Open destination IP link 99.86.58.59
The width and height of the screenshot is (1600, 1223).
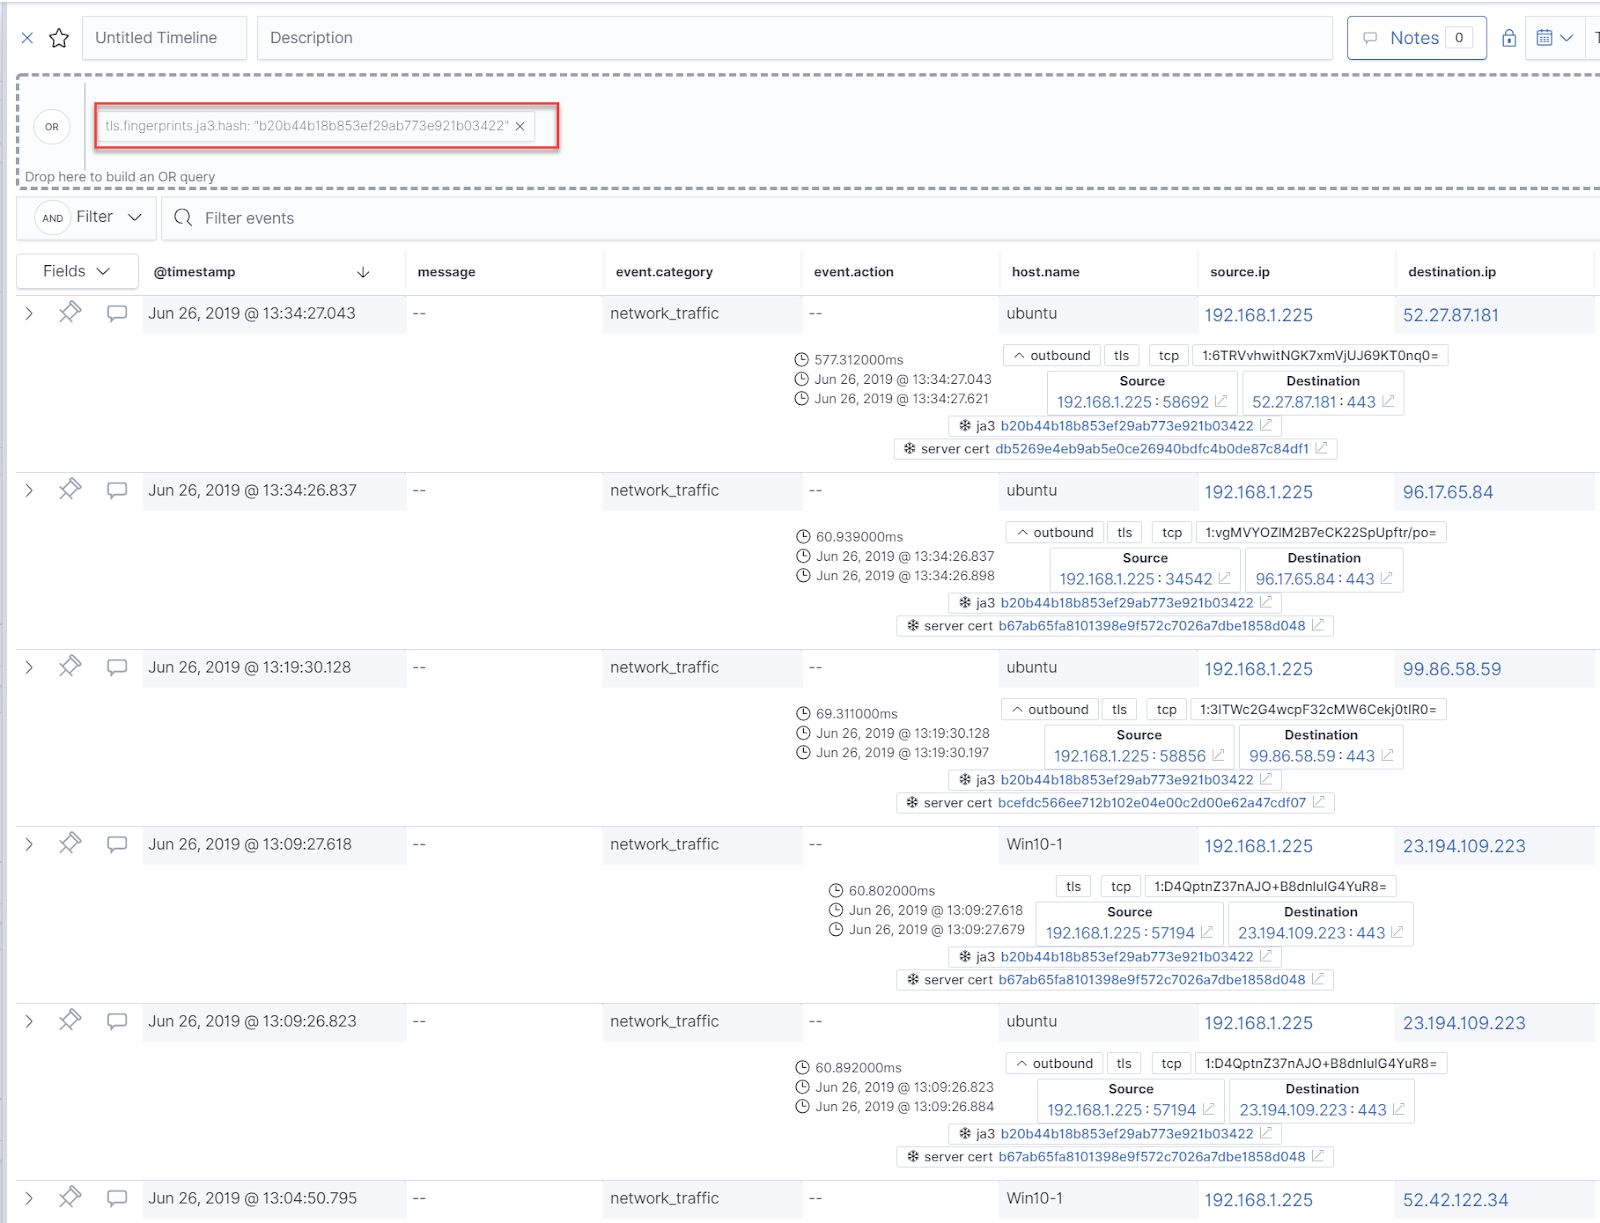click(1451, 669)
